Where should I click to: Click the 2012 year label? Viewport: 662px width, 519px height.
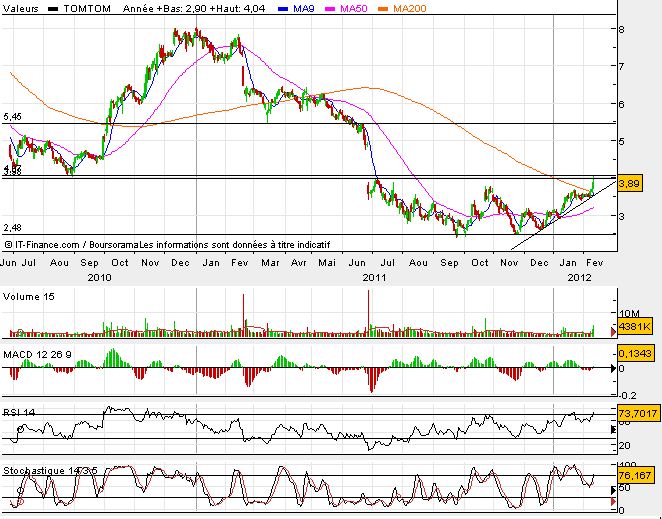[x=580, y=277]
